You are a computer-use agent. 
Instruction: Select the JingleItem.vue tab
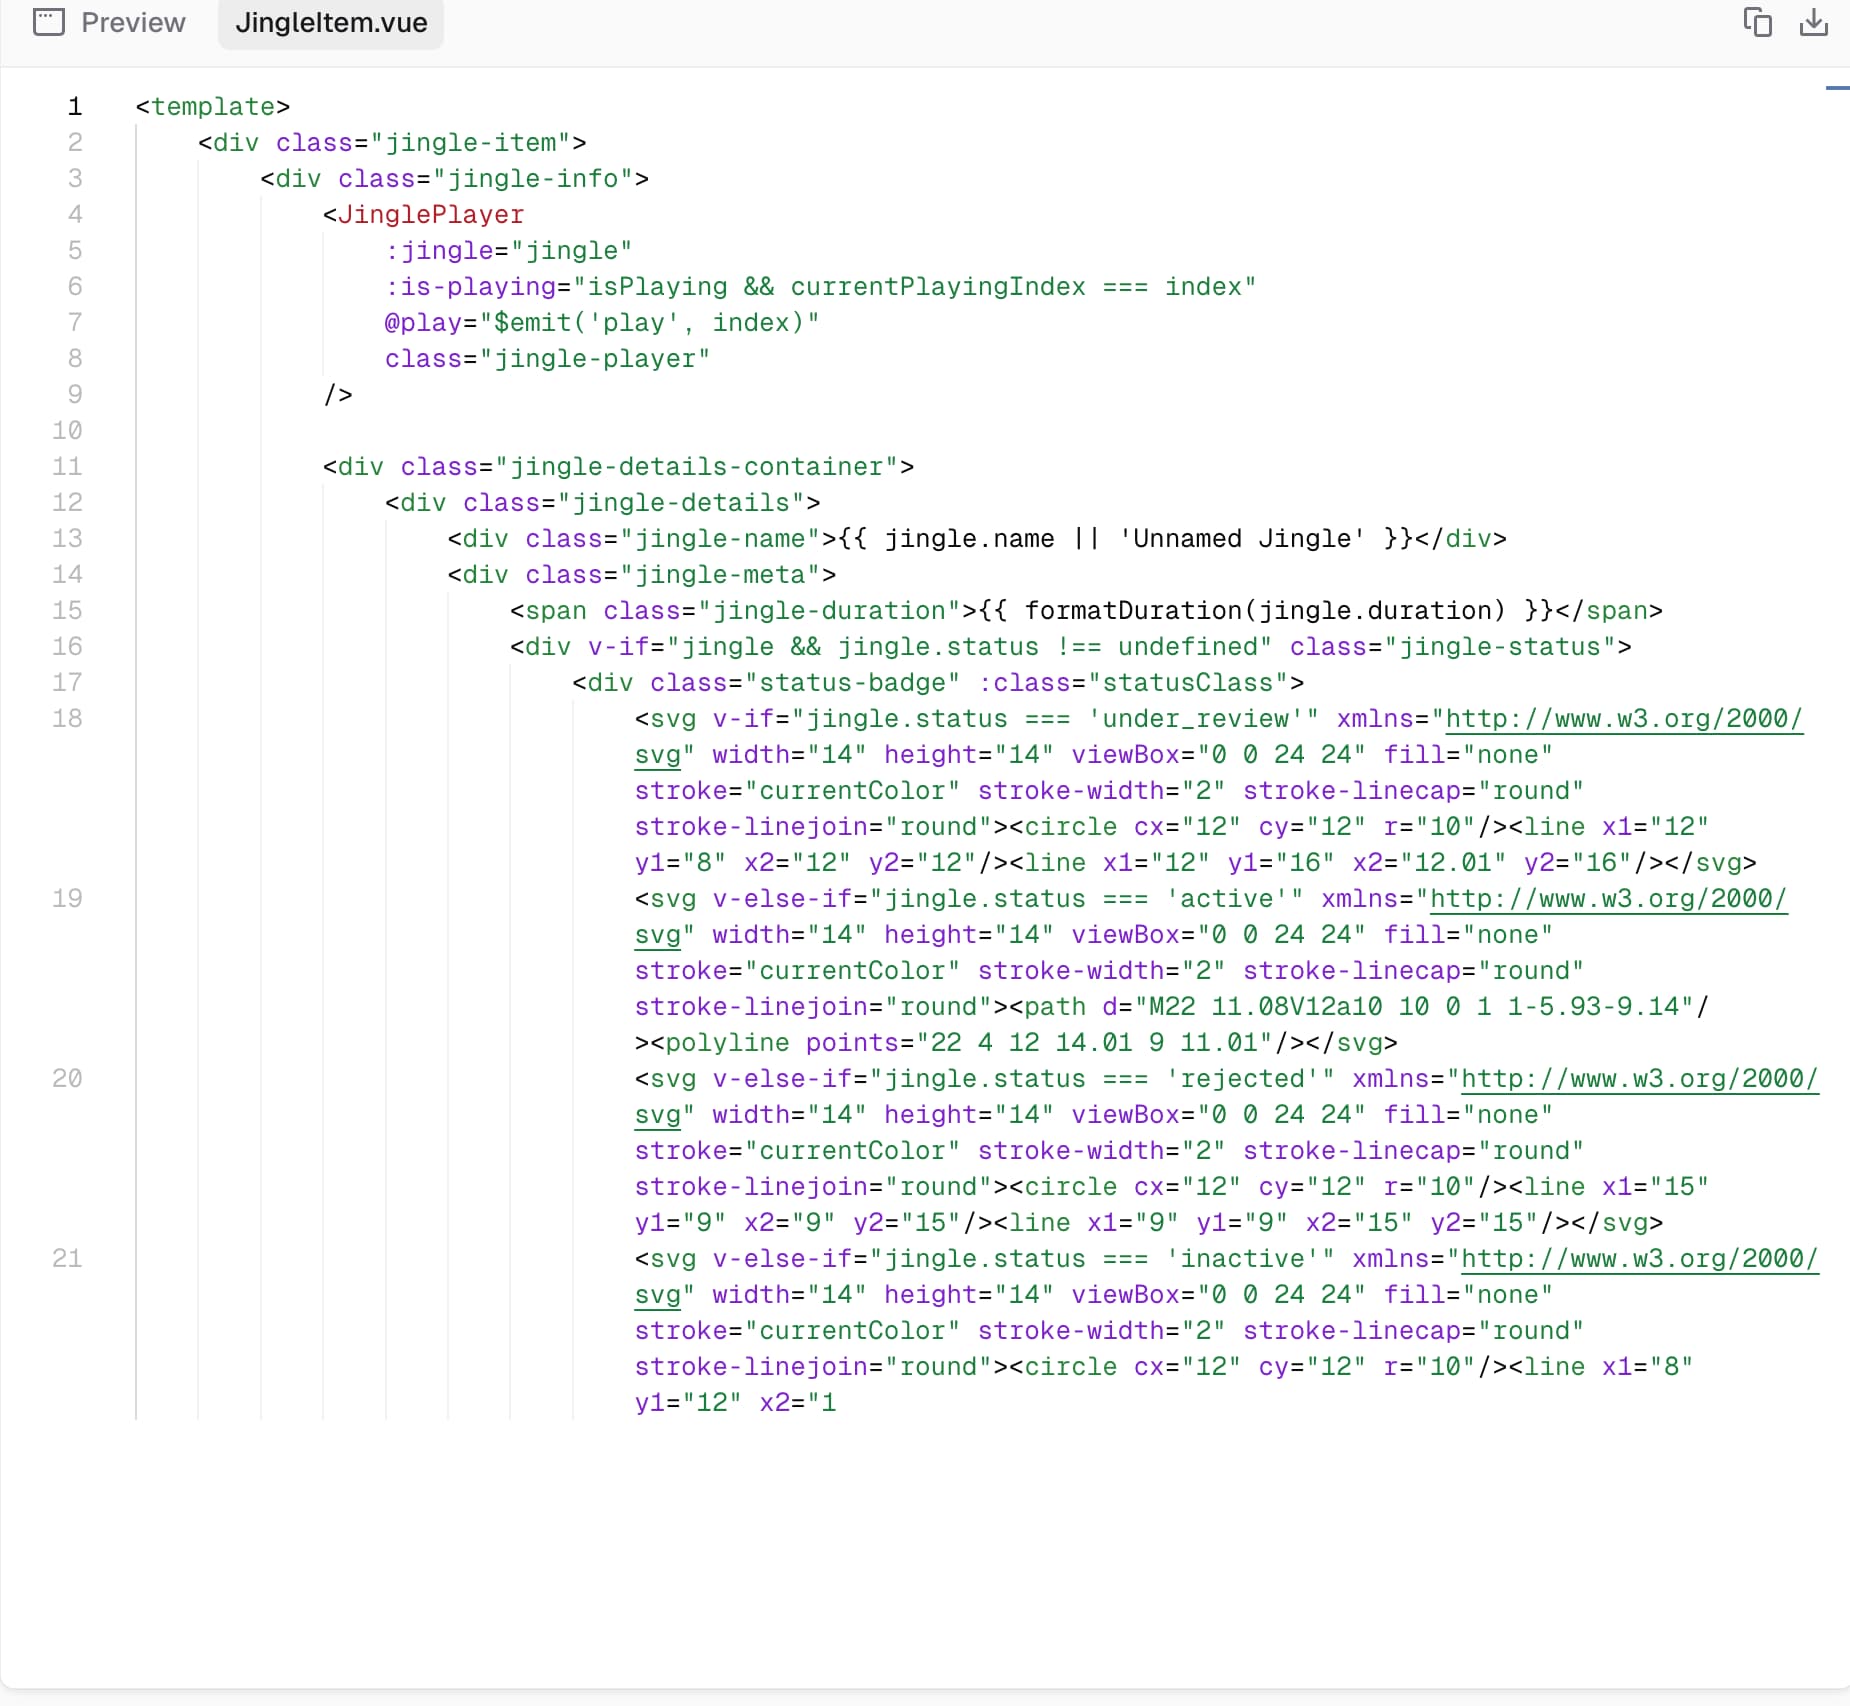(331, 22)
